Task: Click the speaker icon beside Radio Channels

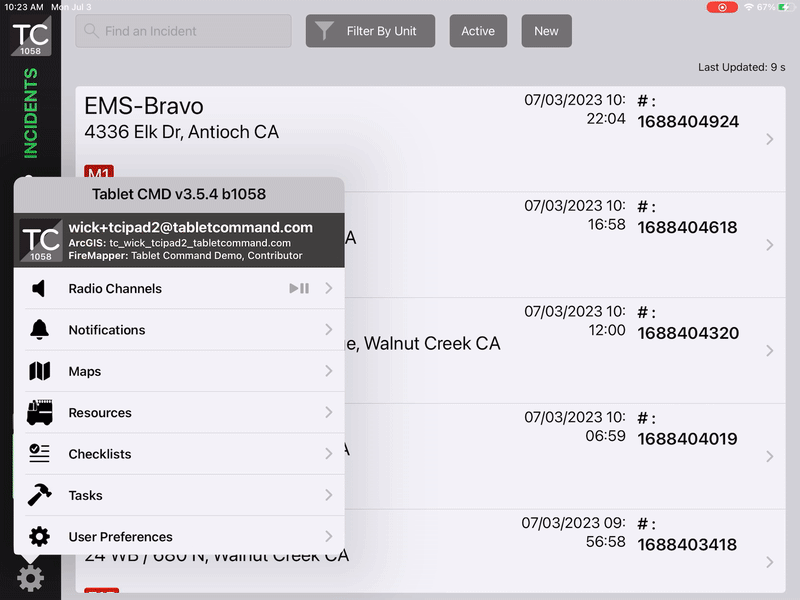Action: pos(39,289)
